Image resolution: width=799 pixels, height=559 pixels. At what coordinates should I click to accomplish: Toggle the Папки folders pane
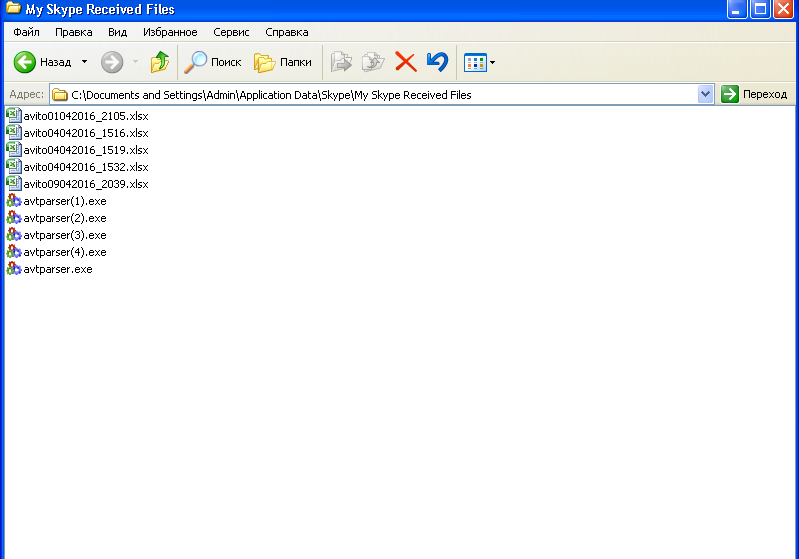(x=283, y=62)
